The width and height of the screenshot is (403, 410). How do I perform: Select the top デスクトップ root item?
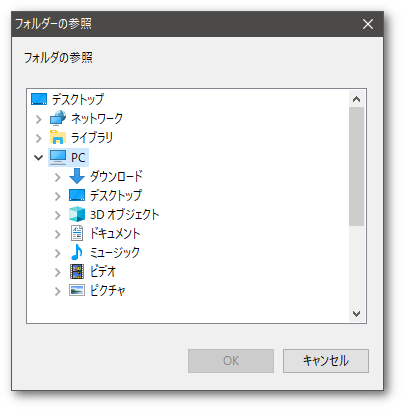pos(67,99)
